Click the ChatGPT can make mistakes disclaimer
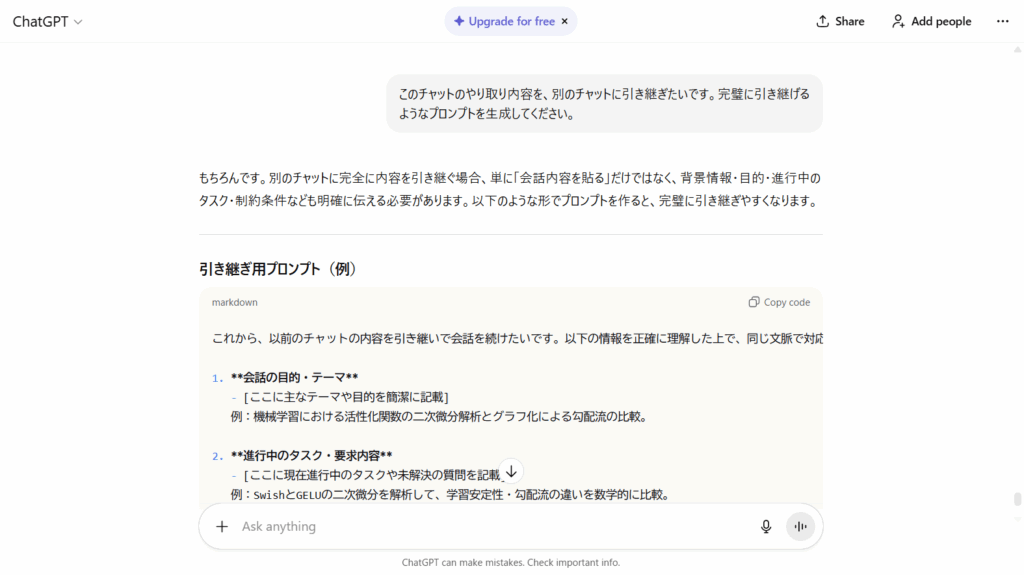1024x575 pixels. tap(511, 562)
